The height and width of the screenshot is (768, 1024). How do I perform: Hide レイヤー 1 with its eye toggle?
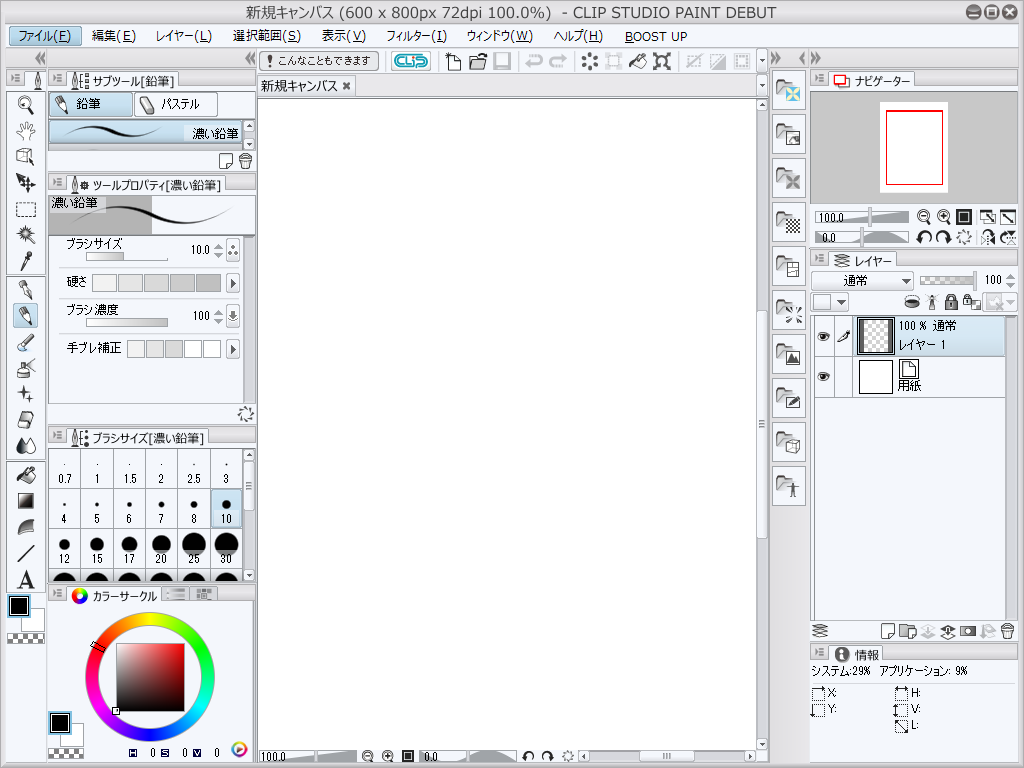tap(823, 336)
